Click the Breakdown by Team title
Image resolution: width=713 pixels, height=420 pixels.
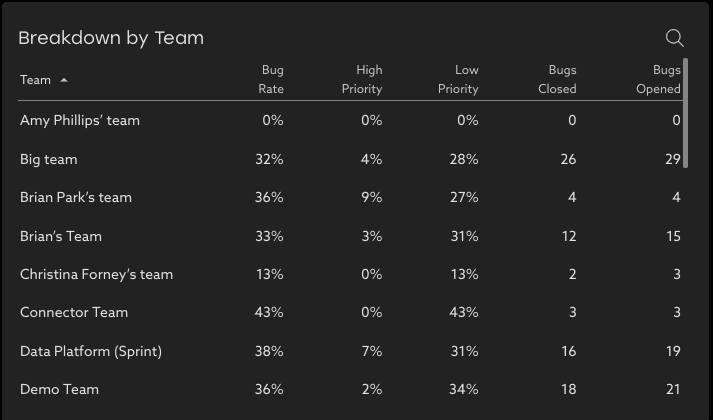click(111, 38)
